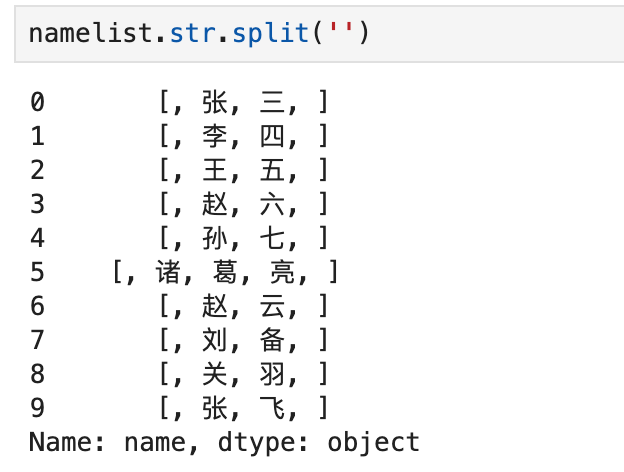Click output row 2 with 王, 五
This screenshot has width=624, height=472.
tap(179, 170)
